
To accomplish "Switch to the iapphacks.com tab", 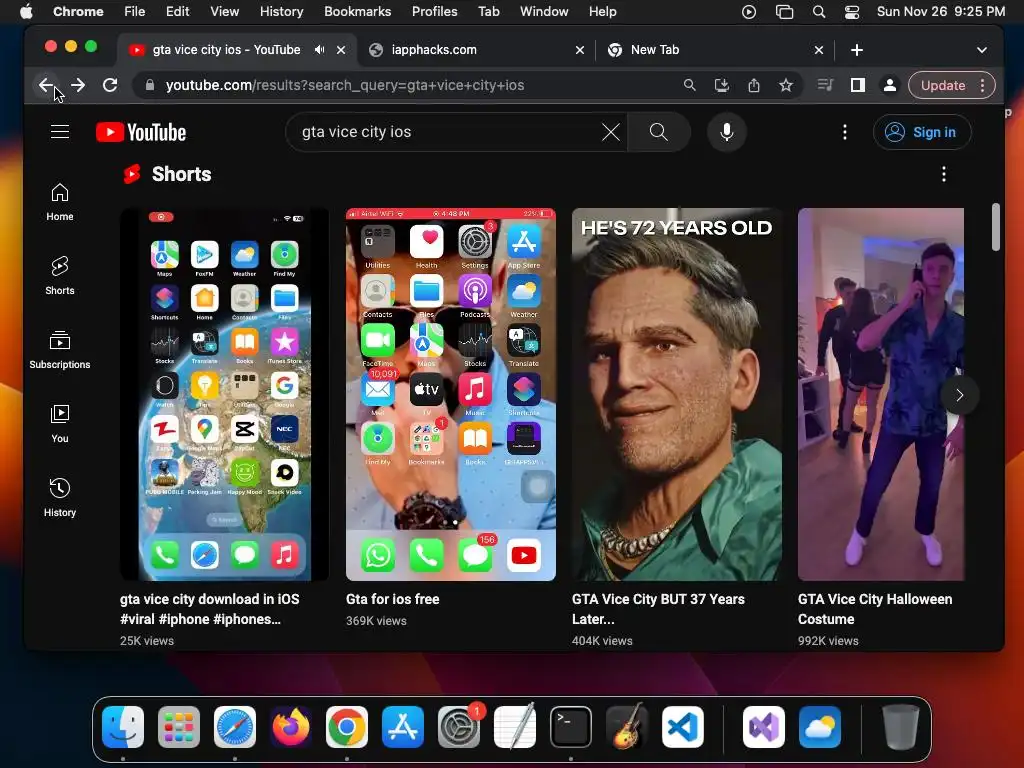I will coord(477,50).
